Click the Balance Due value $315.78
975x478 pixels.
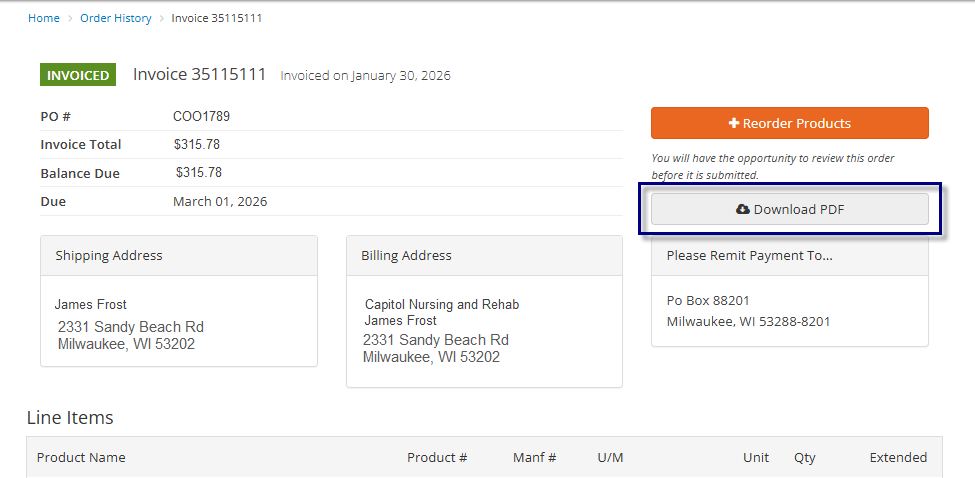pyautogui.click(x=198, y=172)
